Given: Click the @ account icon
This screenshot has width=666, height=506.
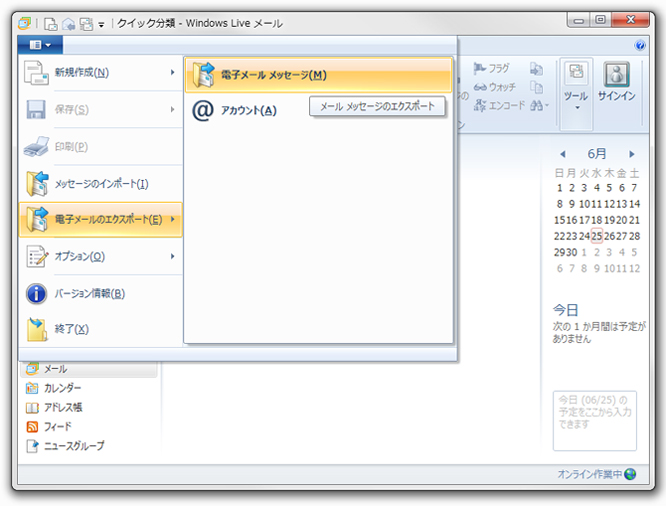Looking at the screenshot, I should click(x=203, y=111).
